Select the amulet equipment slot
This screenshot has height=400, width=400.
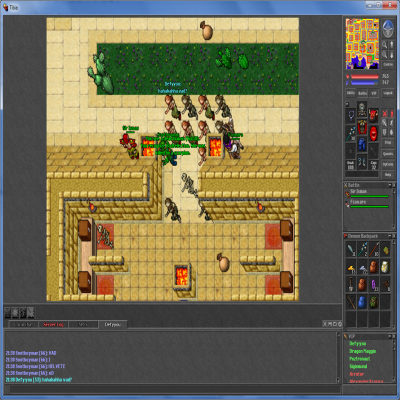350,117
